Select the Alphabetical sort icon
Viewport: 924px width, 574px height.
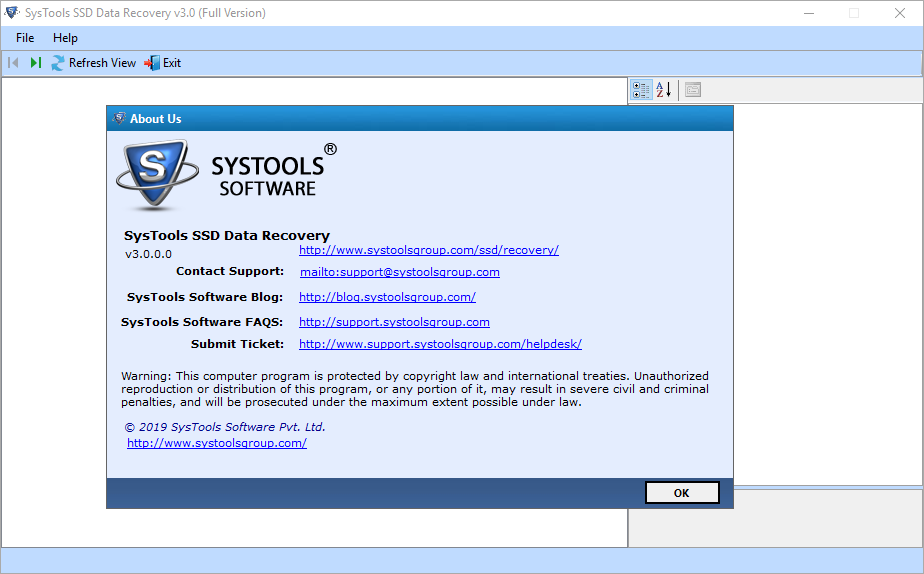coord(664,90)
